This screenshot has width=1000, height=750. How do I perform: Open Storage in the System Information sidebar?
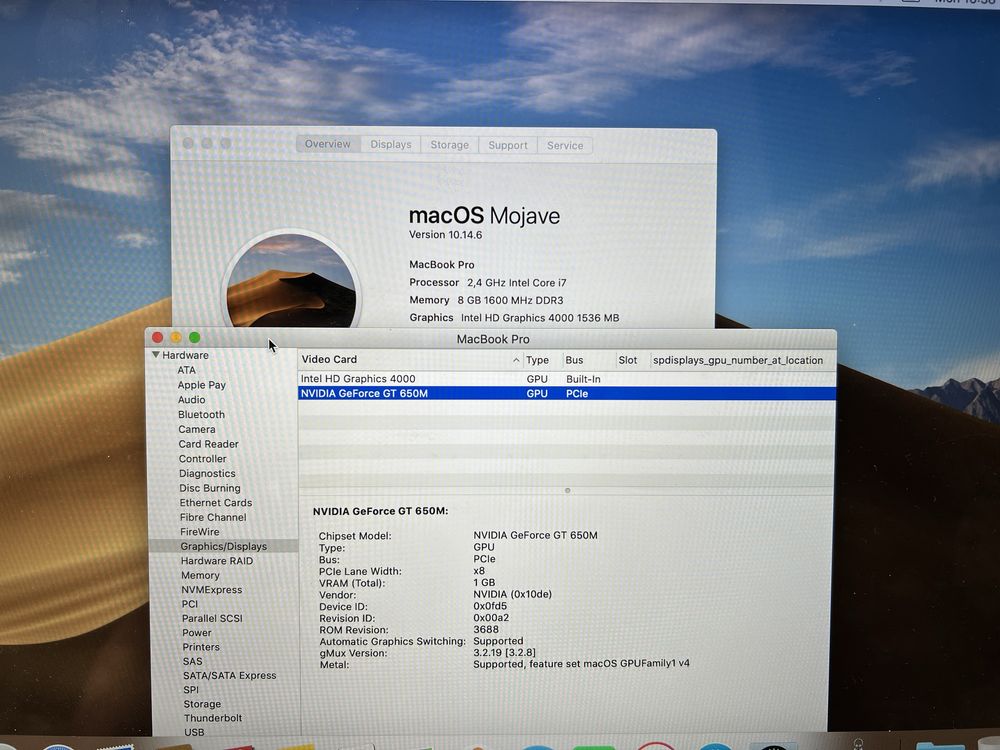tap(202, 704)
